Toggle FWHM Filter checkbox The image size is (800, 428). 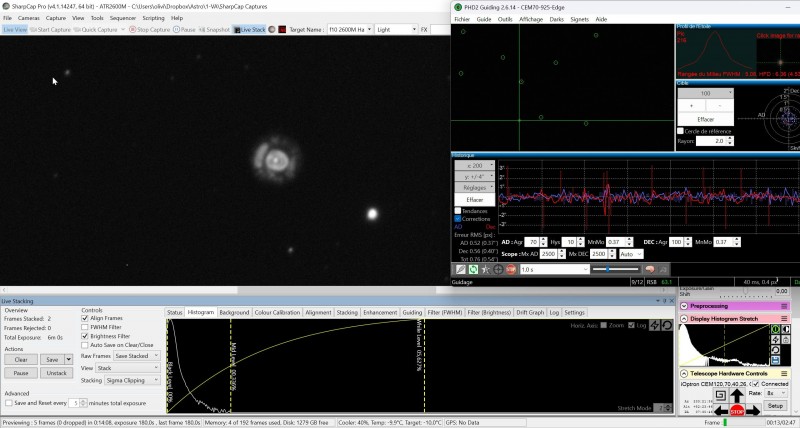[85, 327]
